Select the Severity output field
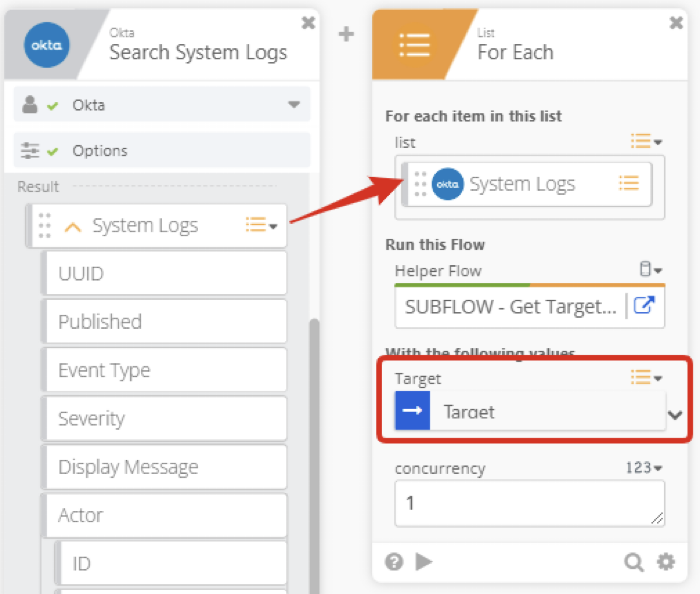 tap(164, 419)
